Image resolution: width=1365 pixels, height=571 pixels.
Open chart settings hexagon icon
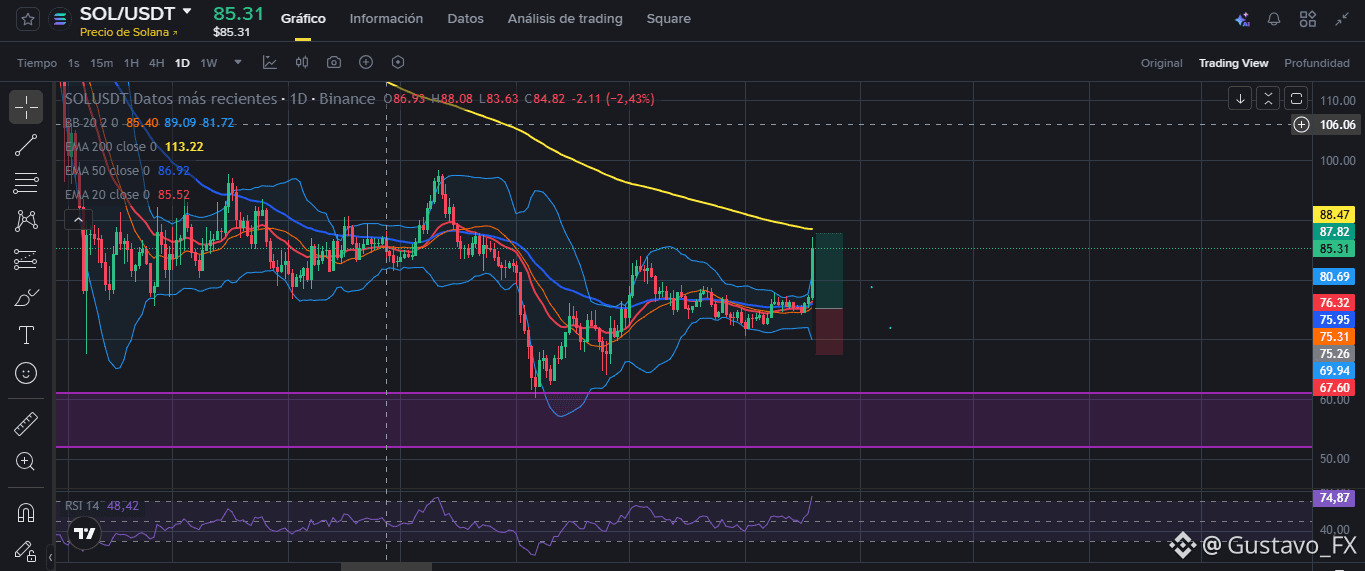398,62
